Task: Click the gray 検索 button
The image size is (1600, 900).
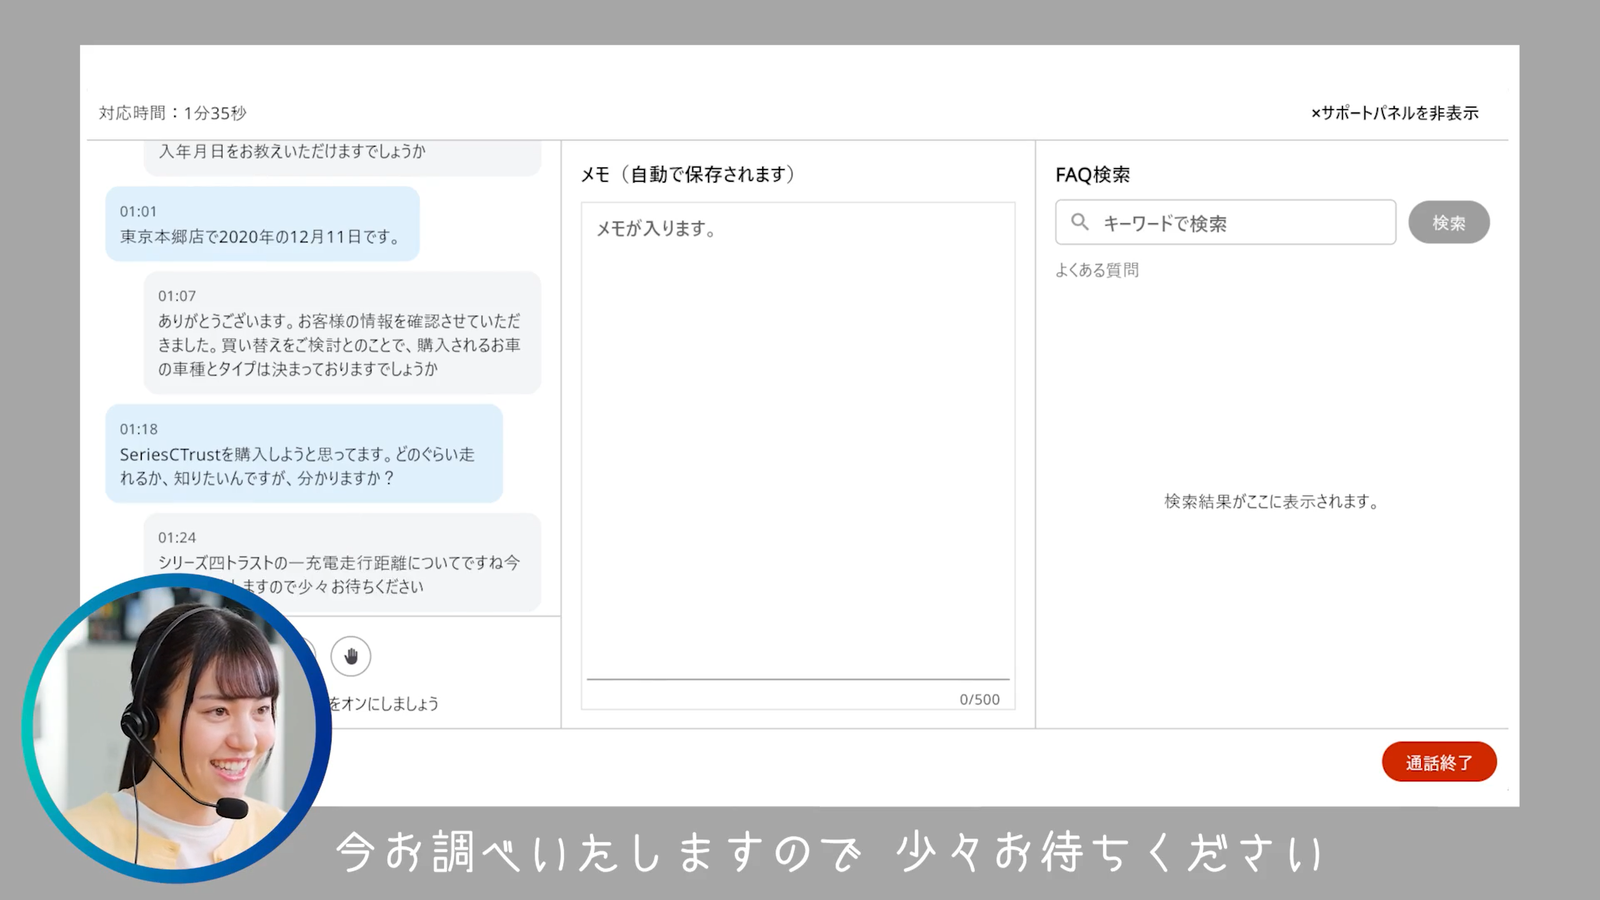Action: tap(1448, 222)
